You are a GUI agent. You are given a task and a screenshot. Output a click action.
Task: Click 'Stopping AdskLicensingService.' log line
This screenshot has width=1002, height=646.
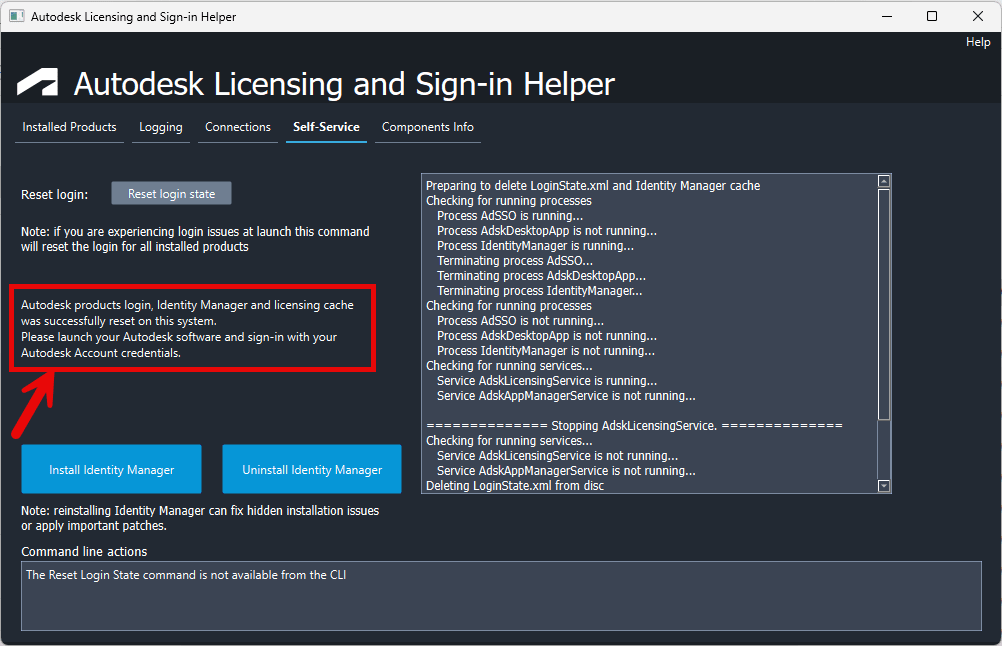click(634, 426)
